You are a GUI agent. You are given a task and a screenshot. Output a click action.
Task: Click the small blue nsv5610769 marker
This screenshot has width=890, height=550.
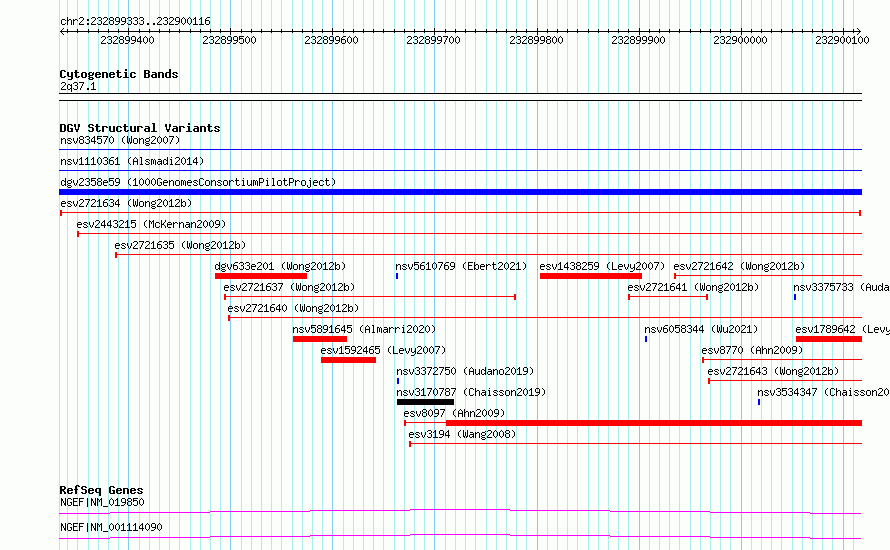(x=397, y=276)
